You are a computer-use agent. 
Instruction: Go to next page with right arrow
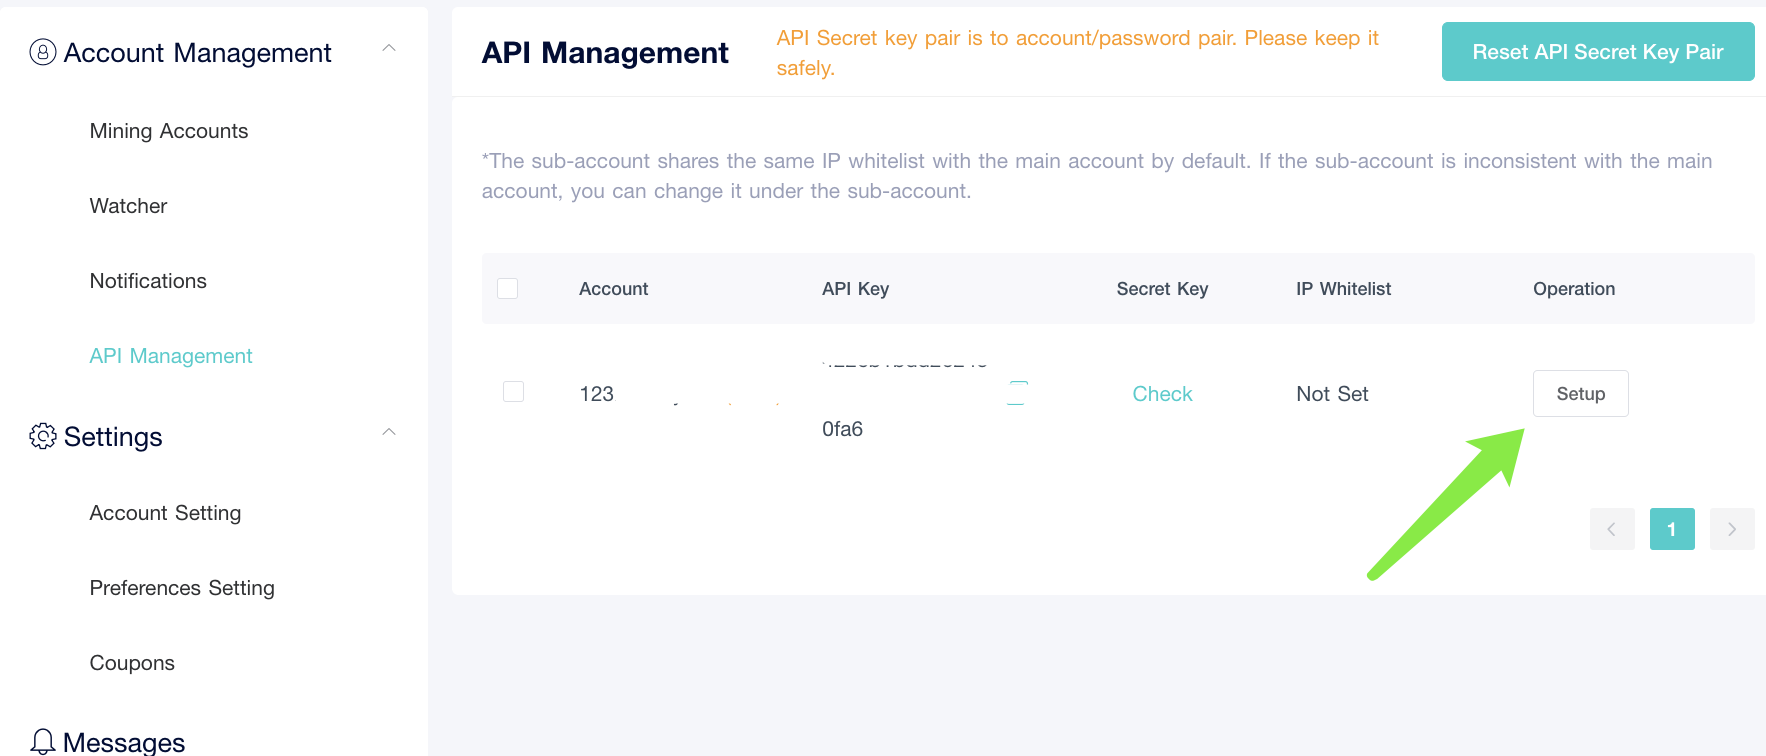click(1732, 529)
